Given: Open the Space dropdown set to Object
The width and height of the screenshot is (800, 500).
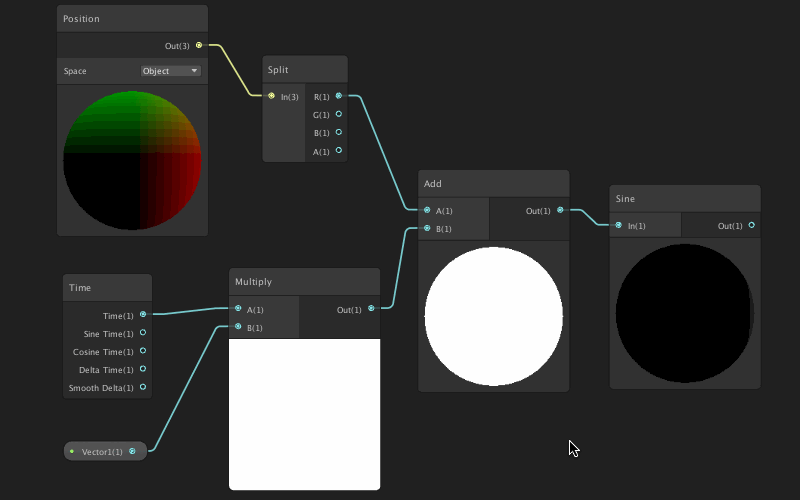Looking at the screenshot, I should tap(170, 71).
